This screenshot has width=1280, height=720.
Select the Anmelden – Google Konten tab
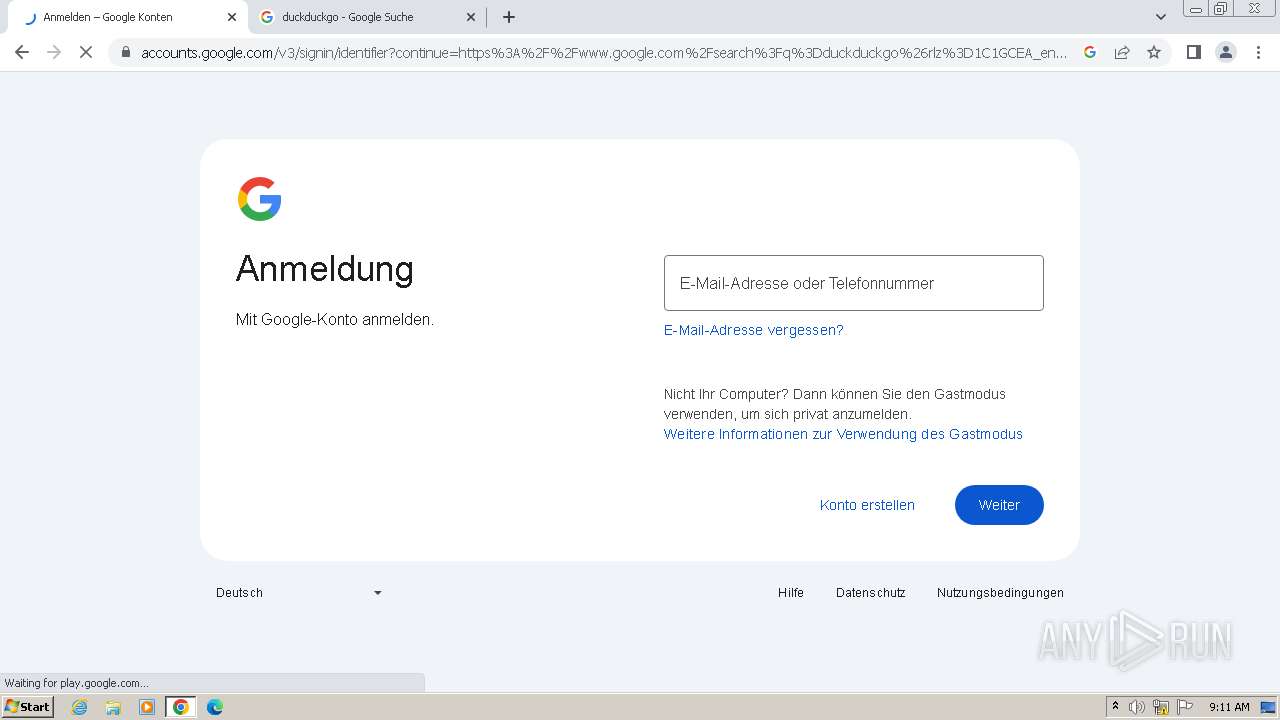pyautogui.click(x=126, y=17)
